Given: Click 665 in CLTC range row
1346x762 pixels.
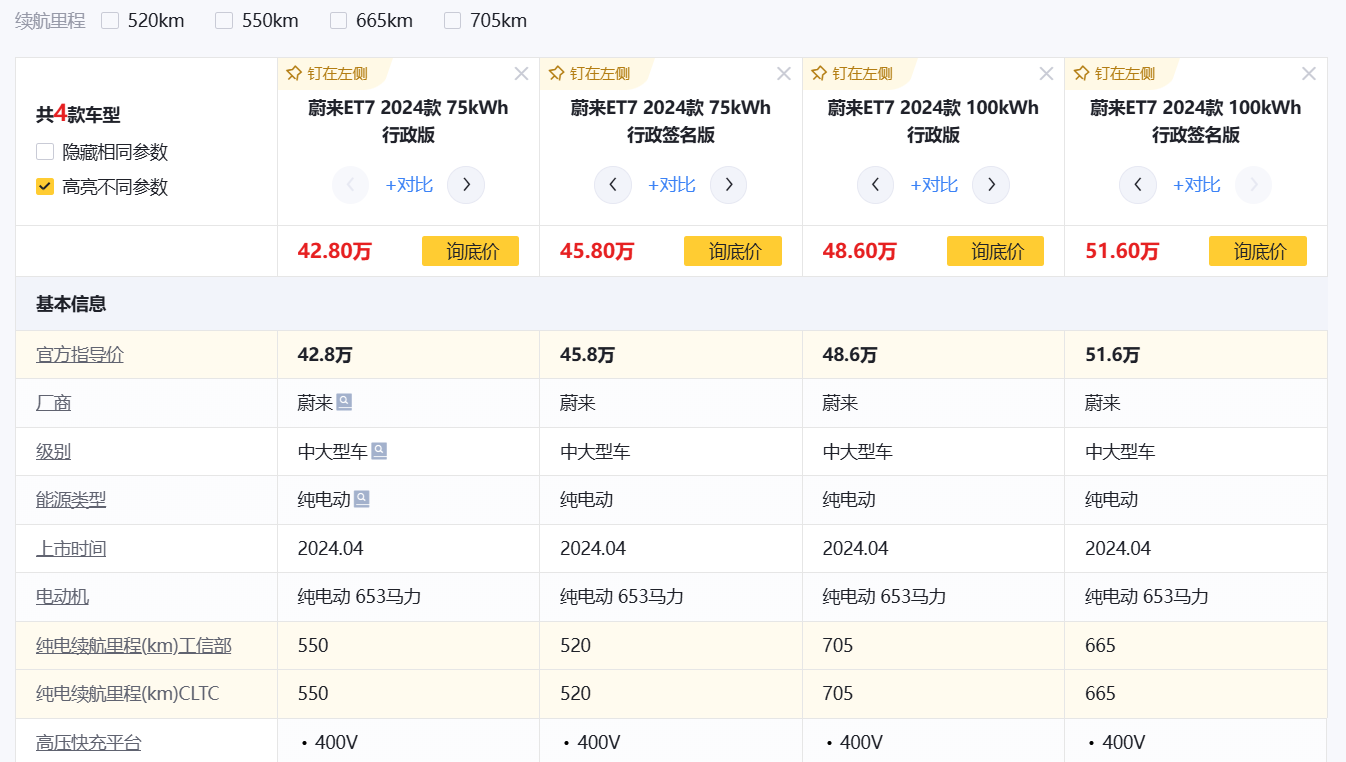Looking at the screenshot, I should click(x=1100, y=694).
